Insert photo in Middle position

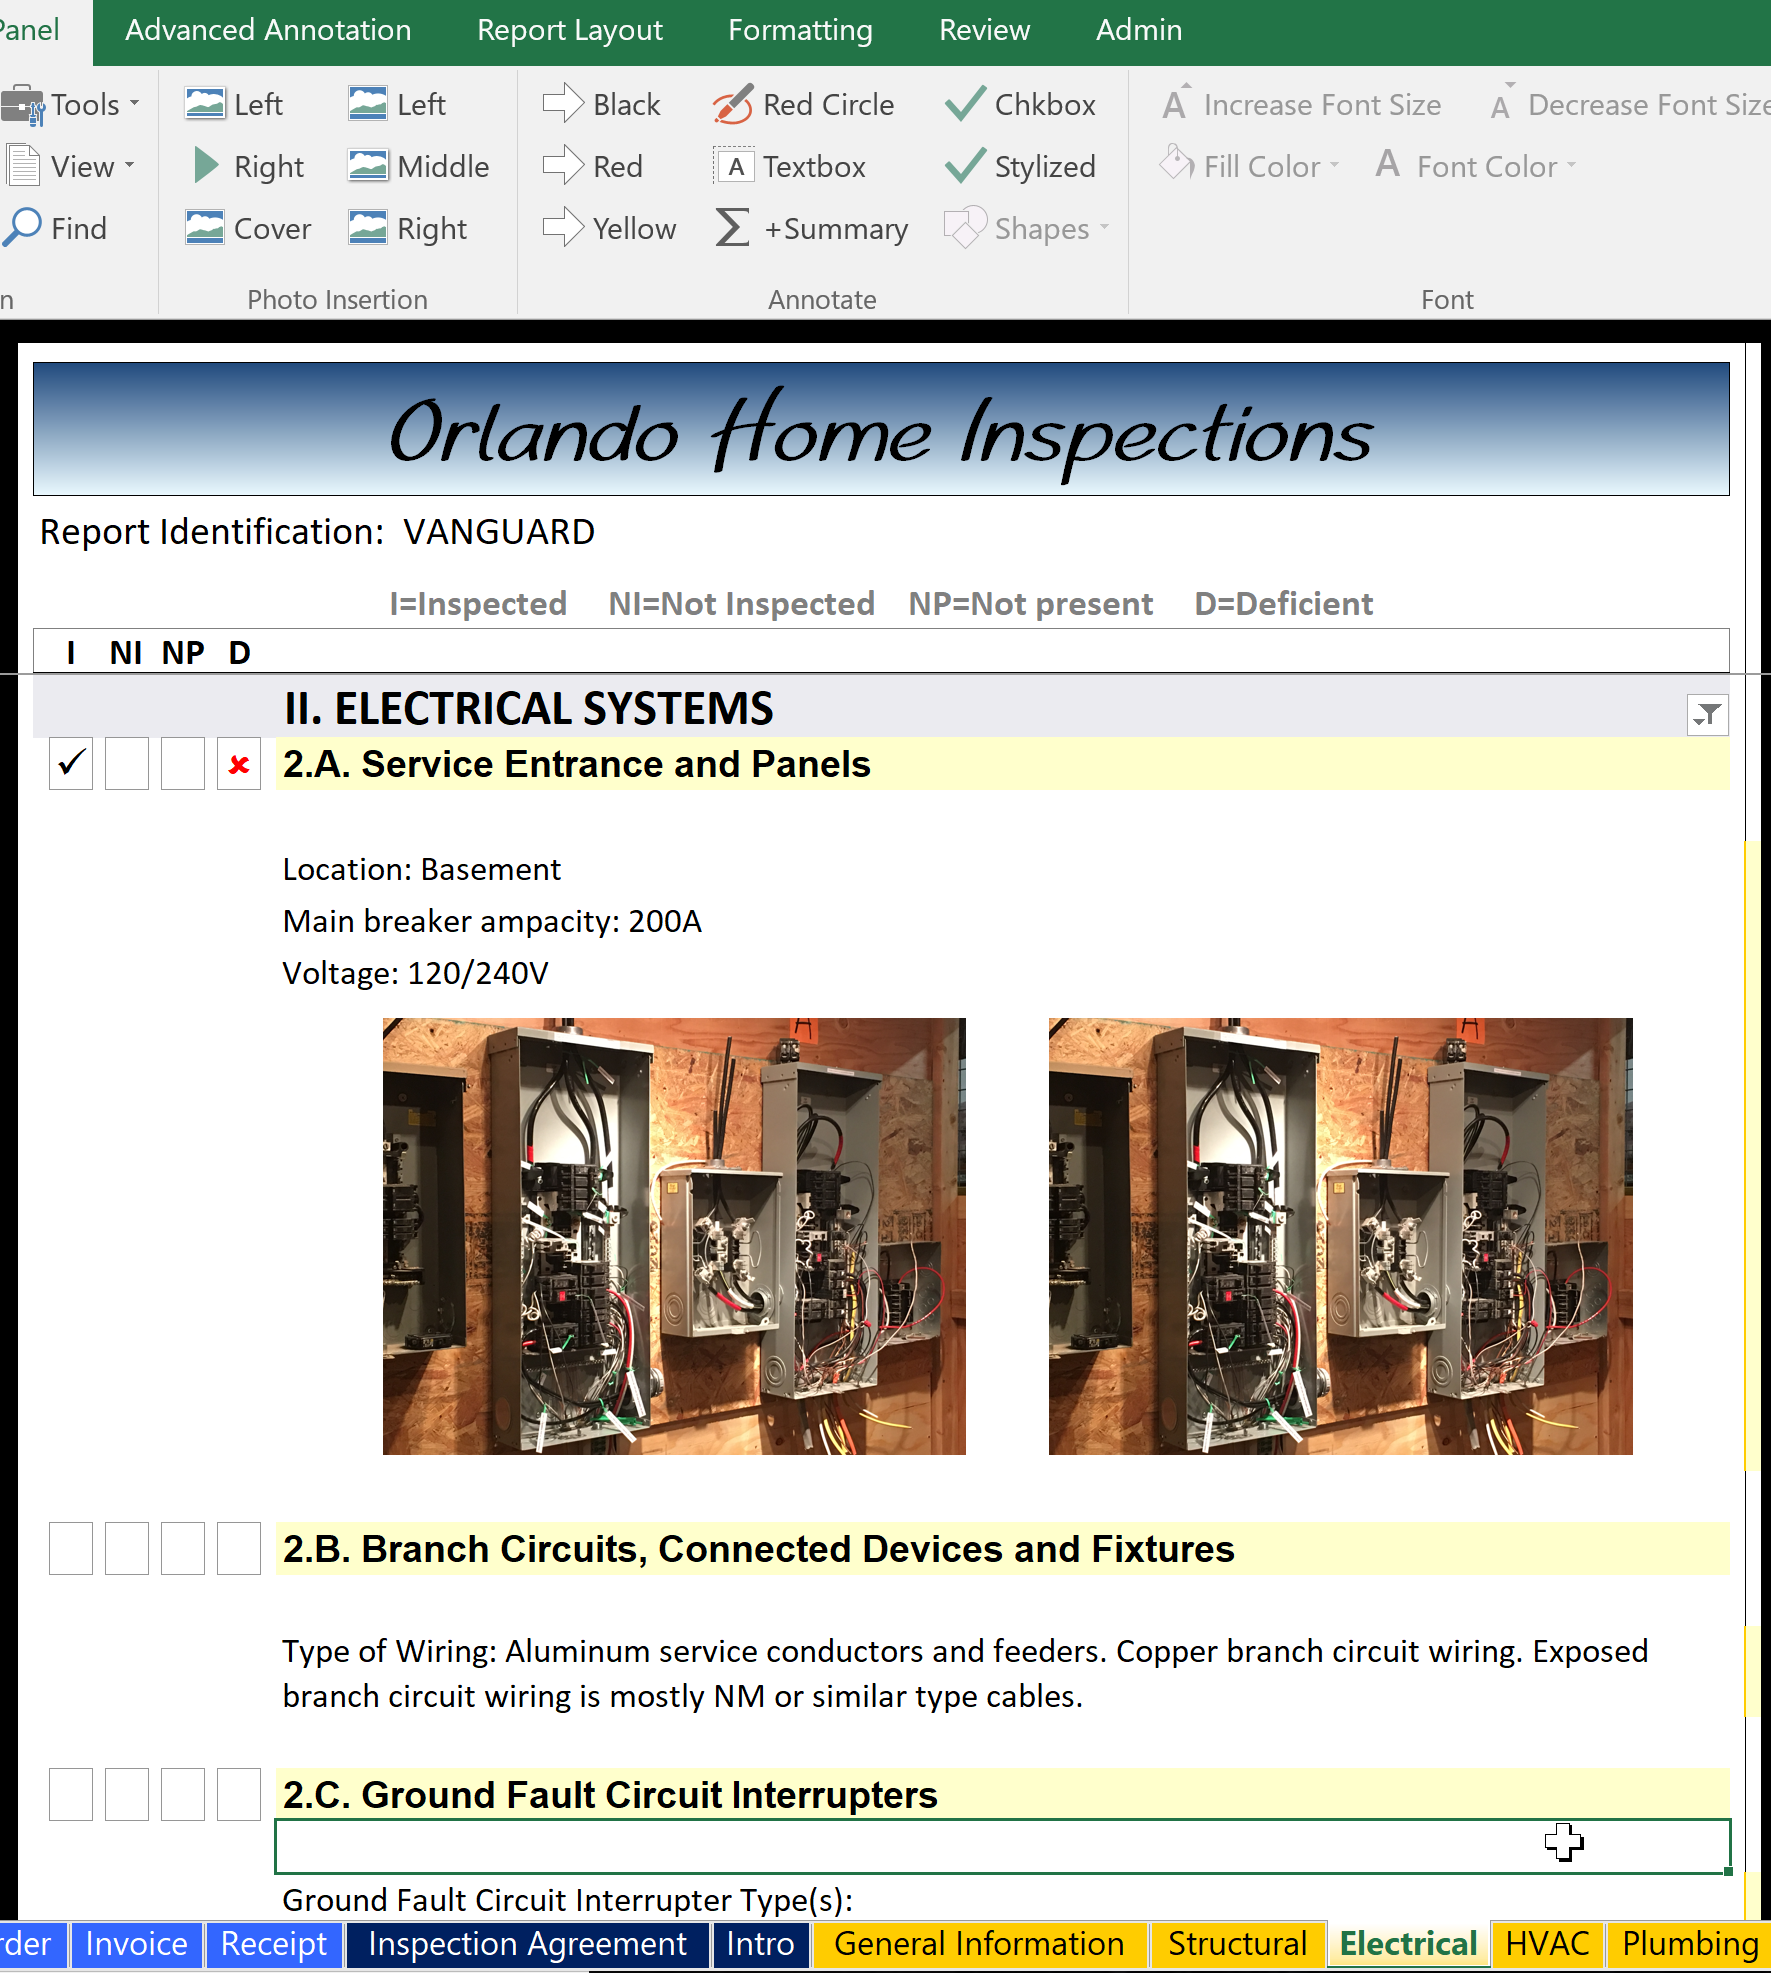pyautogui.click(x=419, y=167)
